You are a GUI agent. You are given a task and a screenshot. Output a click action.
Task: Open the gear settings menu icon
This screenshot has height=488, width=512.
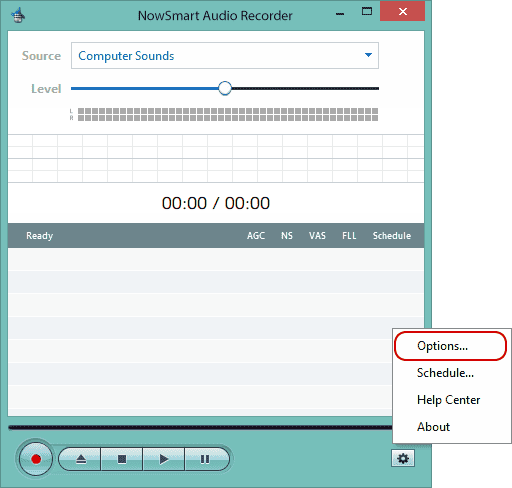(403, 459)
